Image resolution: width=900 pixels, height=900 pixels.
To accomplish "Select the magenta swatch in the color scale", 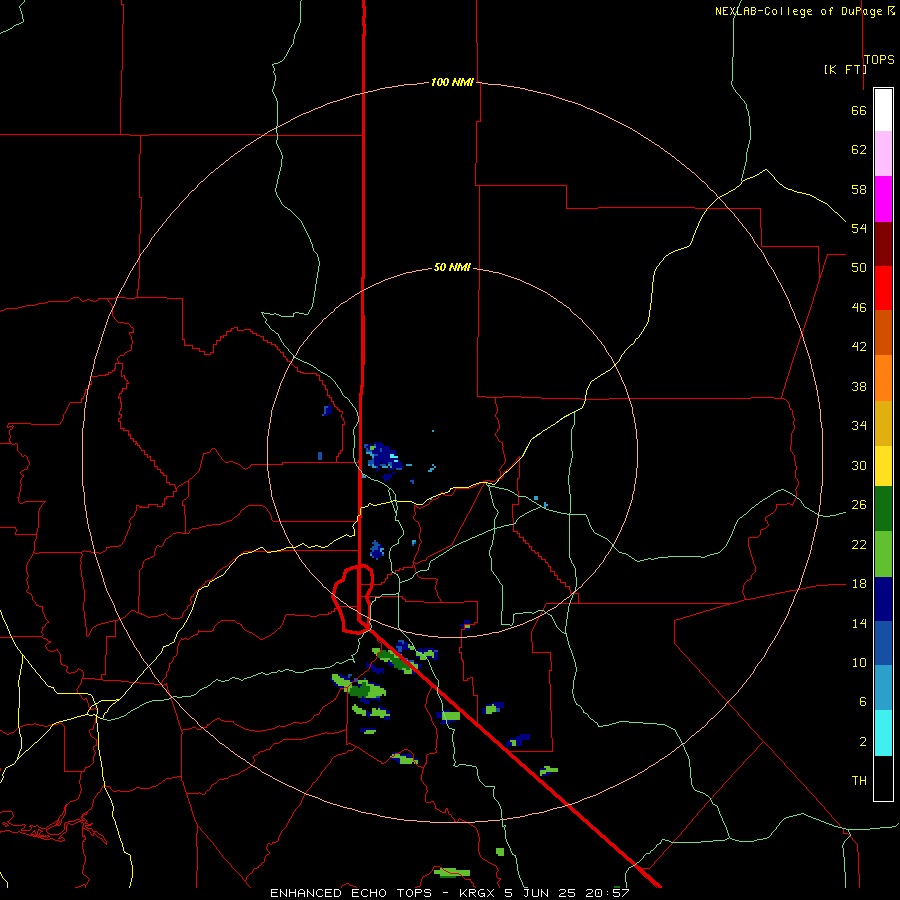I will coord(883,199).
